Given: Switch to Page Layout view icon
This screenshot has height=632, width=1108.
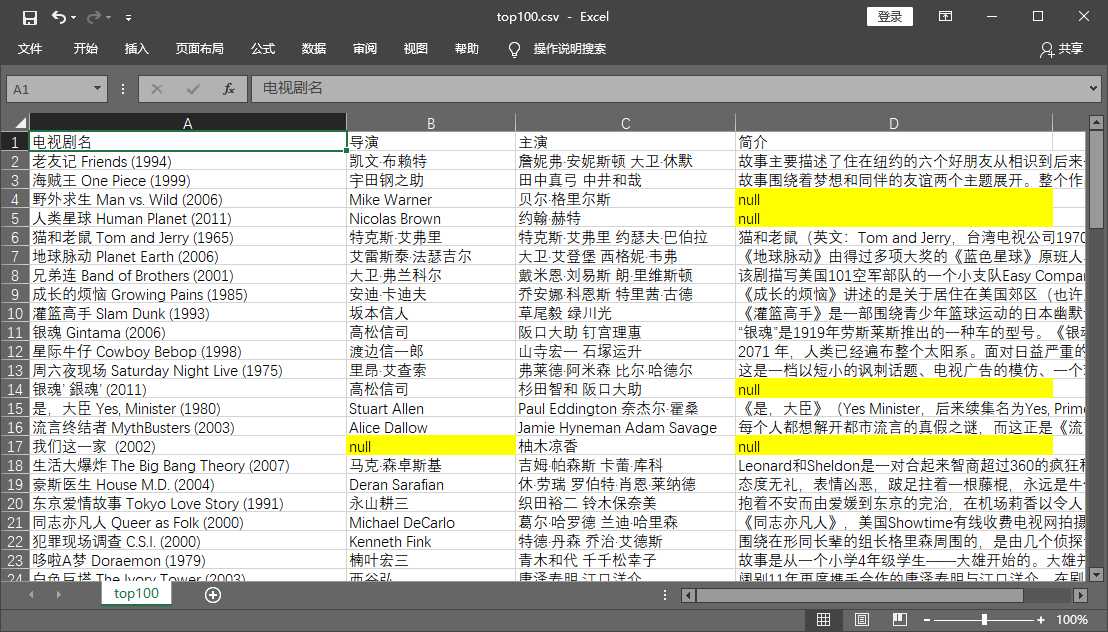Looking at the screenshot, I should click(861, 620).
